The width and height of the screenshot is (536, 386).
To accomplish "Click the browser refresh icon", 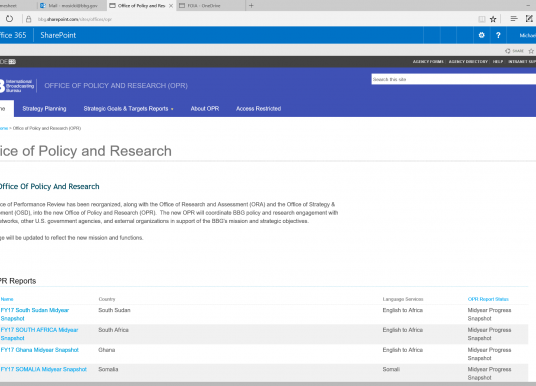I will point(9,19).
